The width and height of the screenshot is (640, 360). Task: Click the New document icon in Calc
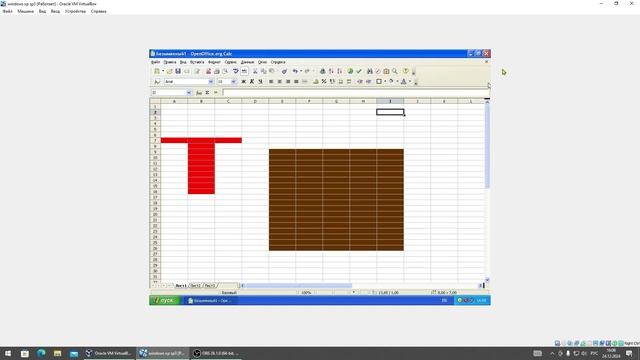pyautogui.click(x=157, y=71)
